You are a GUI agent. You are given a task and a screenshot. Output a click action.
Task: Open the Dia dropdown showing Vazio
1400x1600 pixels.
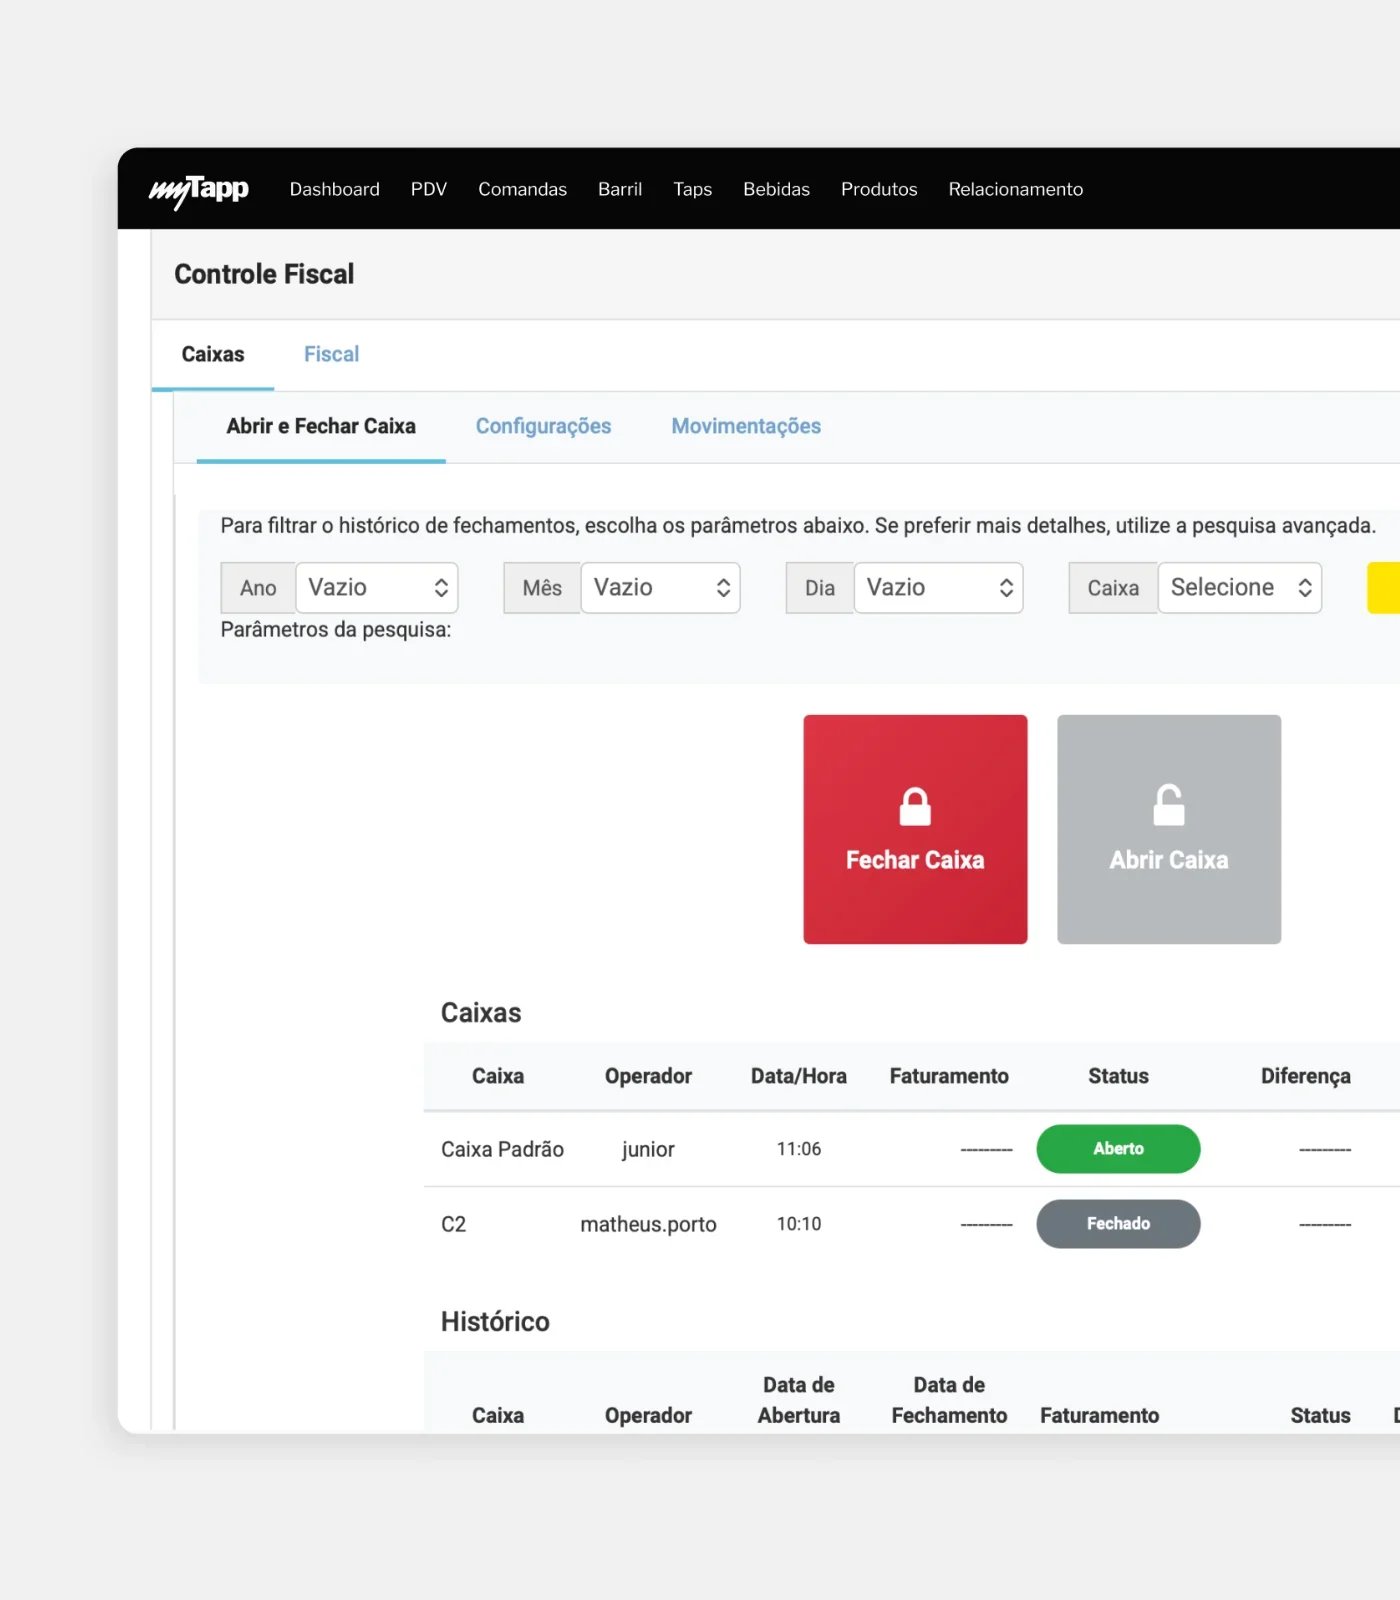tap(938, 588)
